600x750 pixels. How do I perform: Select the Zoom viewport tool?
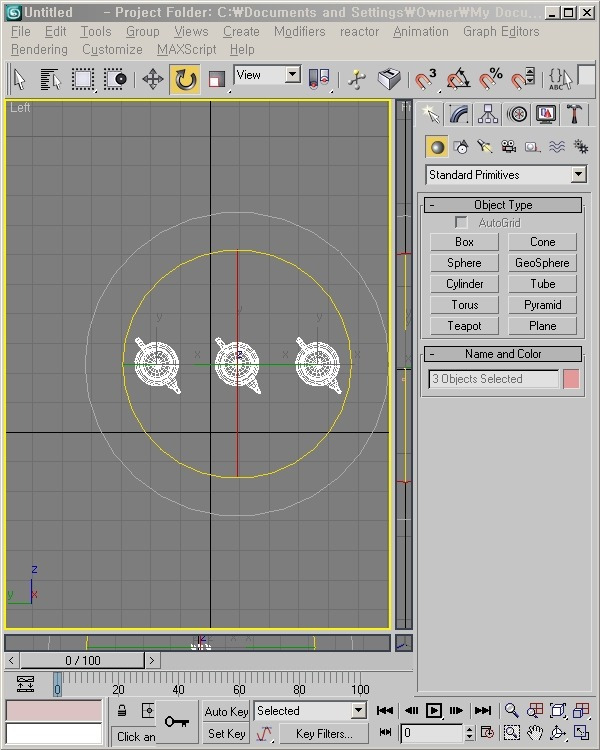coord(511,711)
